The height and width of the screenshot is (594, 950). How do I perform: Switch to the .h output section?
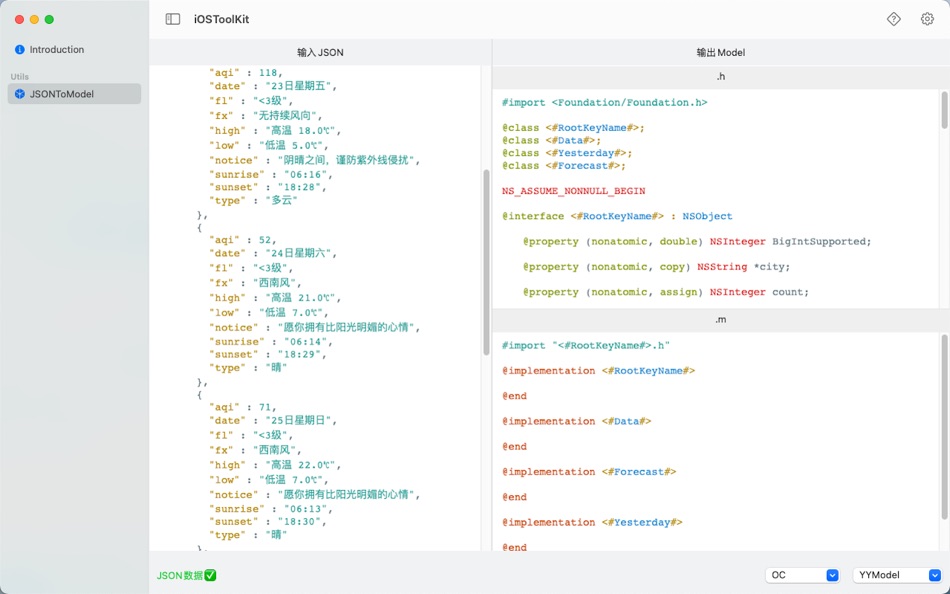(x=719, y=75)
